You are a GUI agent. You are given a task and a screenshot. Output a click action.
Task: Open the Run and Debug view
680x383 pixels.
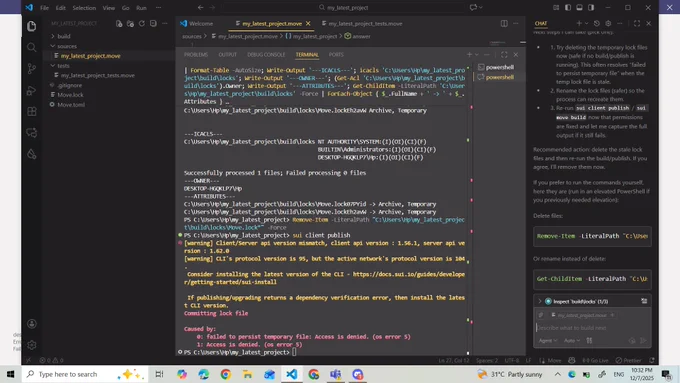(32, 90)
